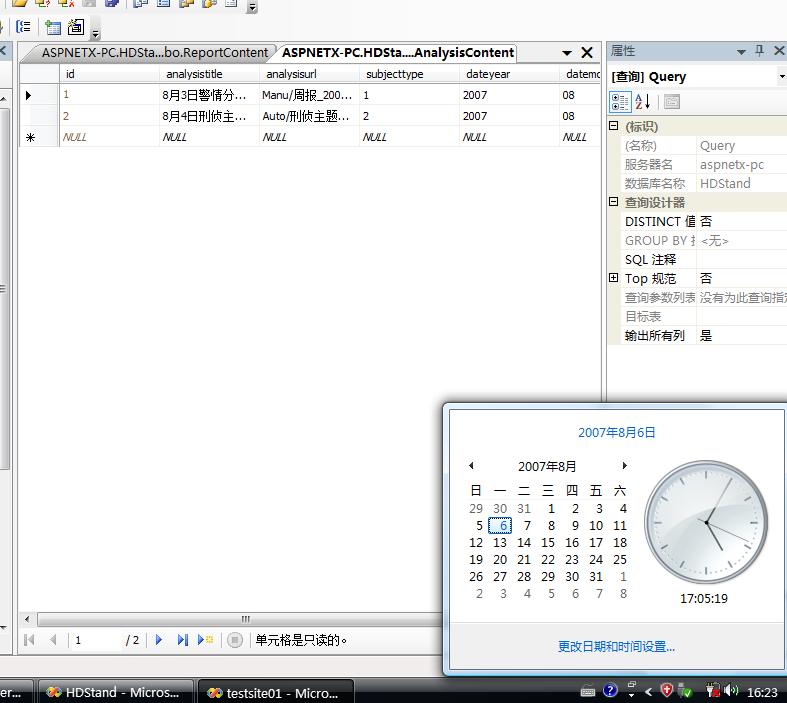Open the [查询] Query object dropdown
Screen dimensions: 787x703
781,77
